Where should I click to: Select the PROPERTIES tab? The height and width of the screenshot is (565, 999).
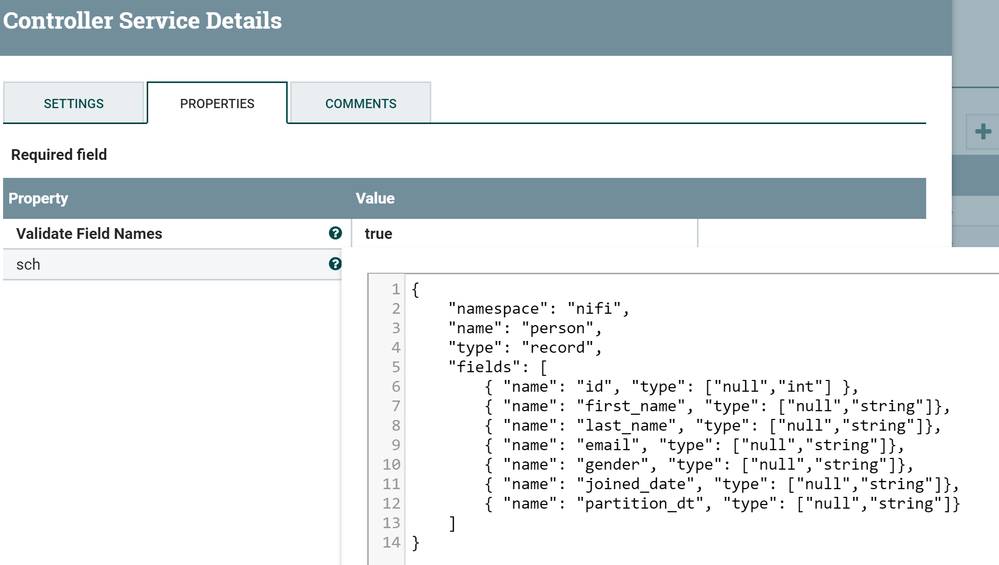coord(217,103)
